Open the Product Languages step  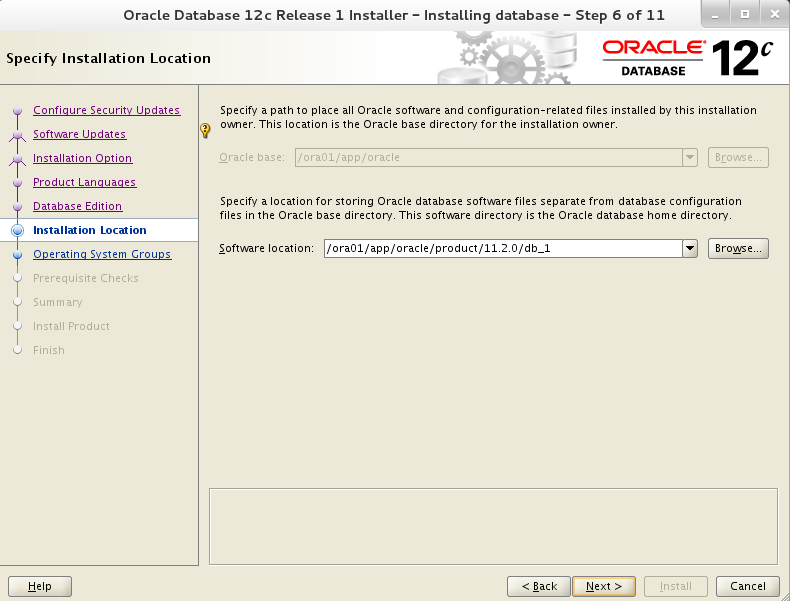pos(84,182)
